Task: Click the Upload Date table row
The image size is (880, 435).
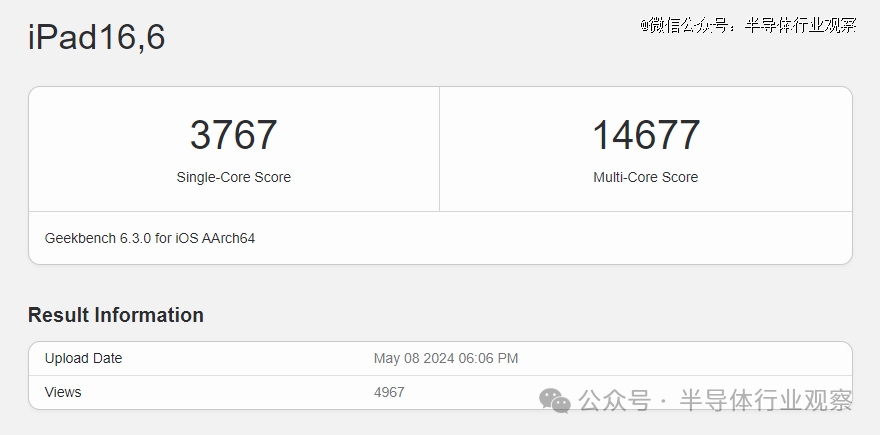Action: pyautogui.click(x=441, y=359)
